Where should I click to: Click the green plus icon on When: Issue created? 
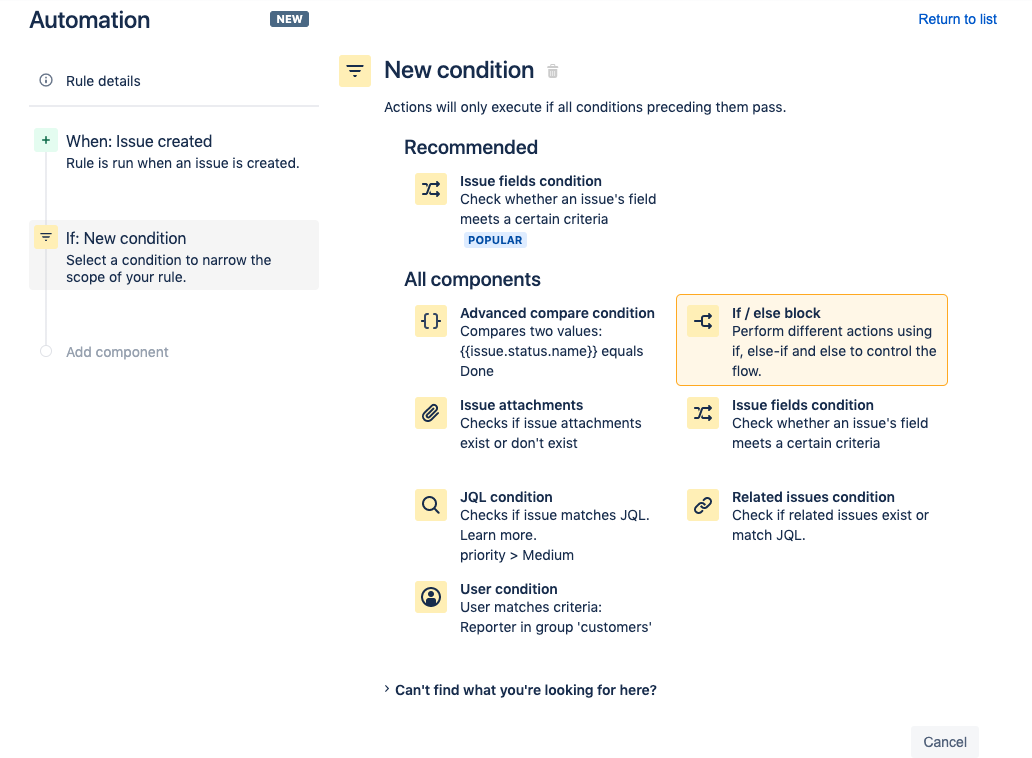(45, 141)
